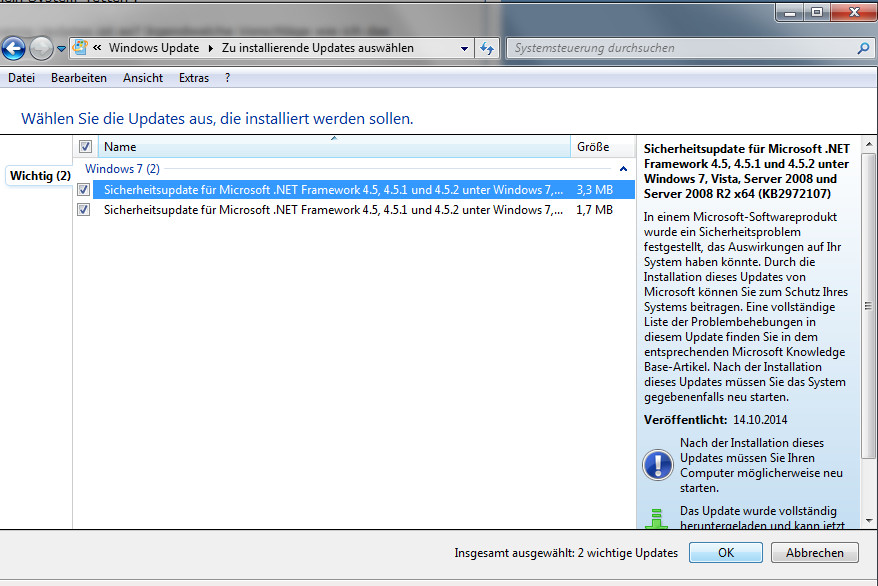Collapse the Windows 7 (2) group chevron
Viewport: 878px width, 586px height.
(x=623, y=169)
